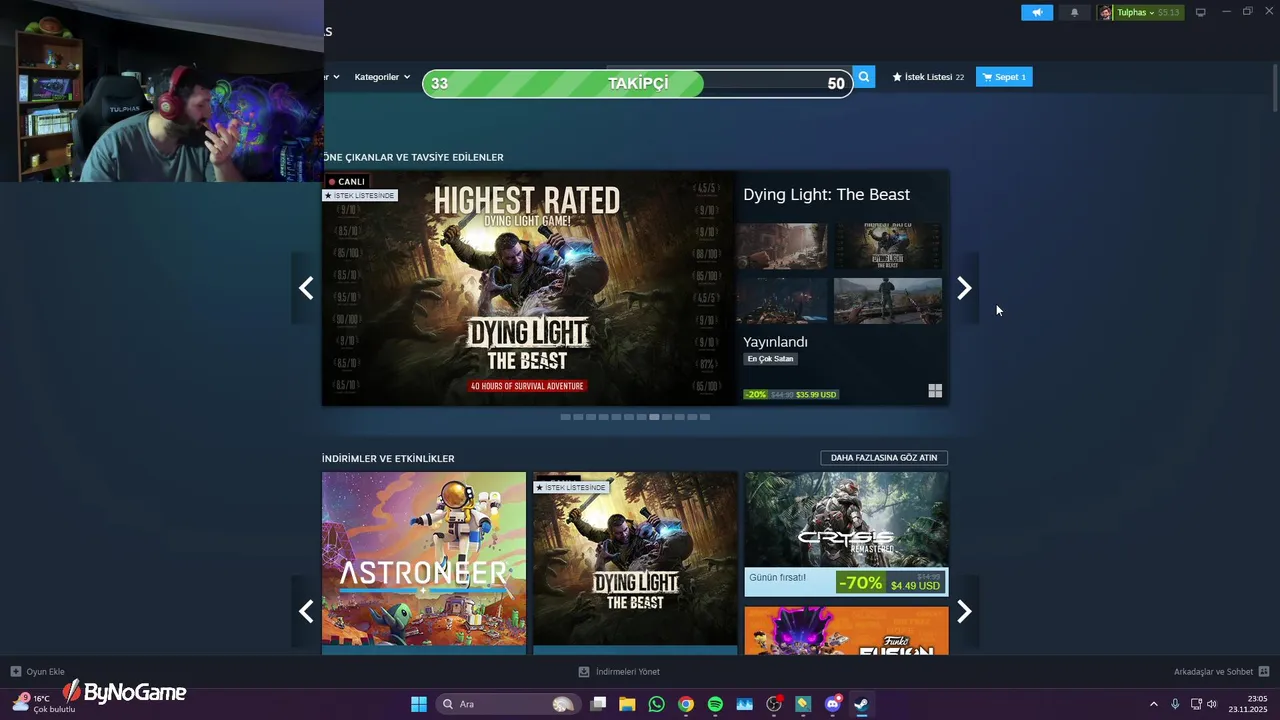Screen dimensions: 1280x720
Task: Open İstek Listesi wishlist link
Action: click(928, 77)
